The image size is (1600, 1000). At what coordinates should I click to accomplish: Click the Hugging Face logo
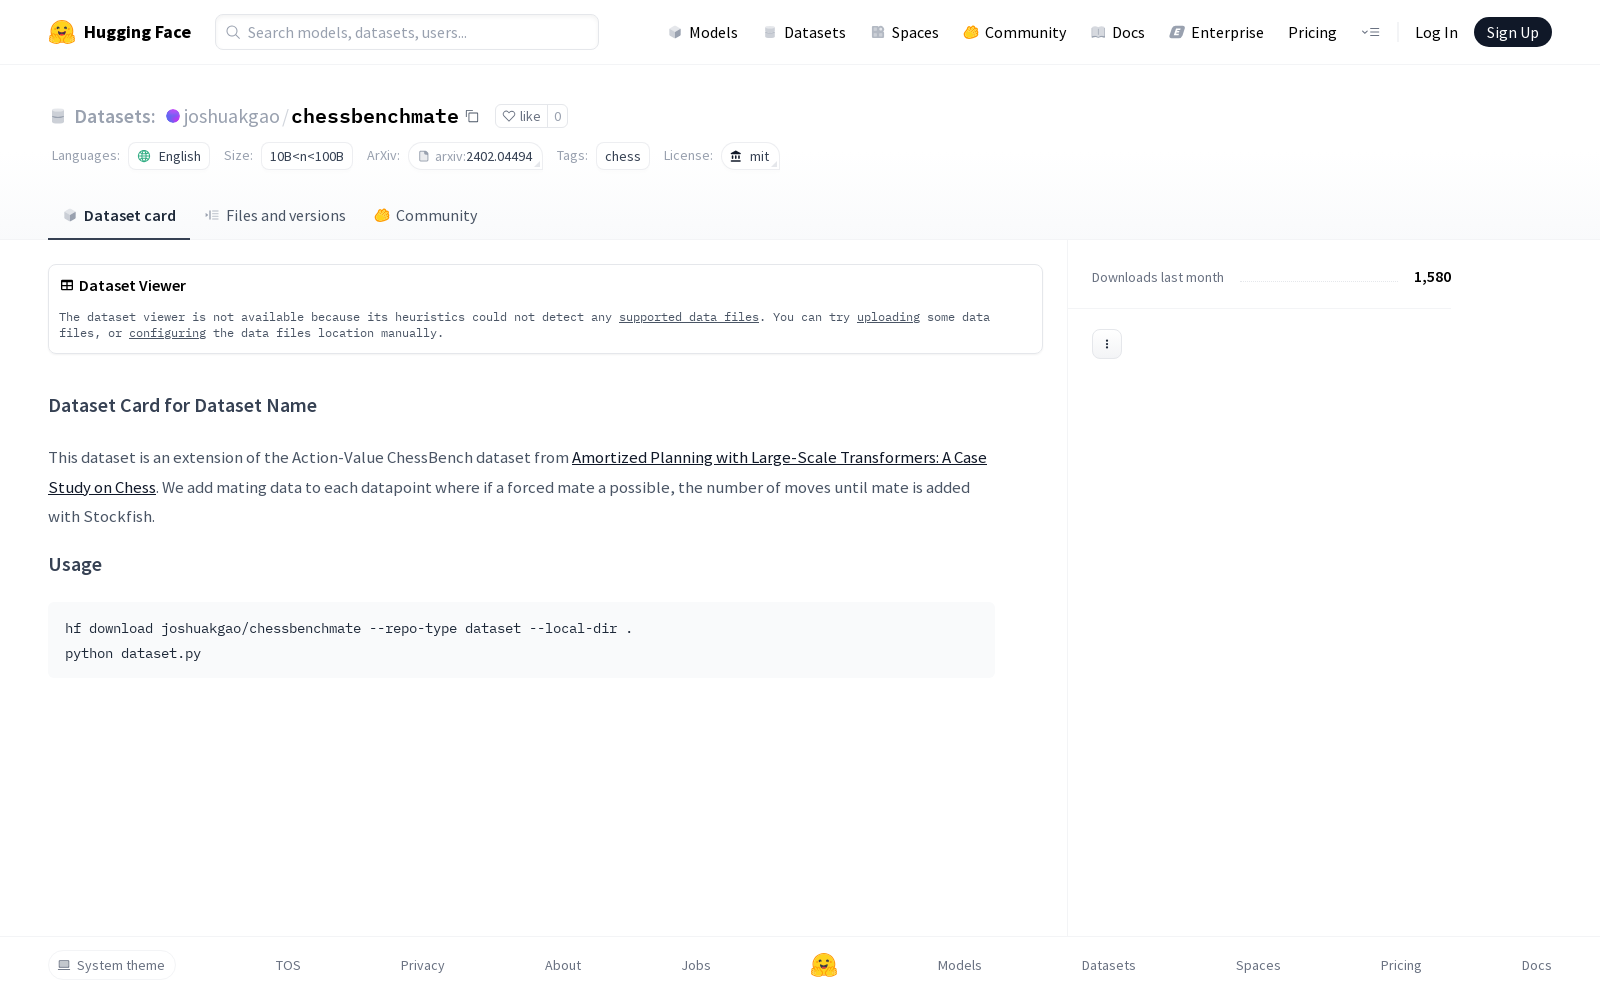click(x=120, y=32)
